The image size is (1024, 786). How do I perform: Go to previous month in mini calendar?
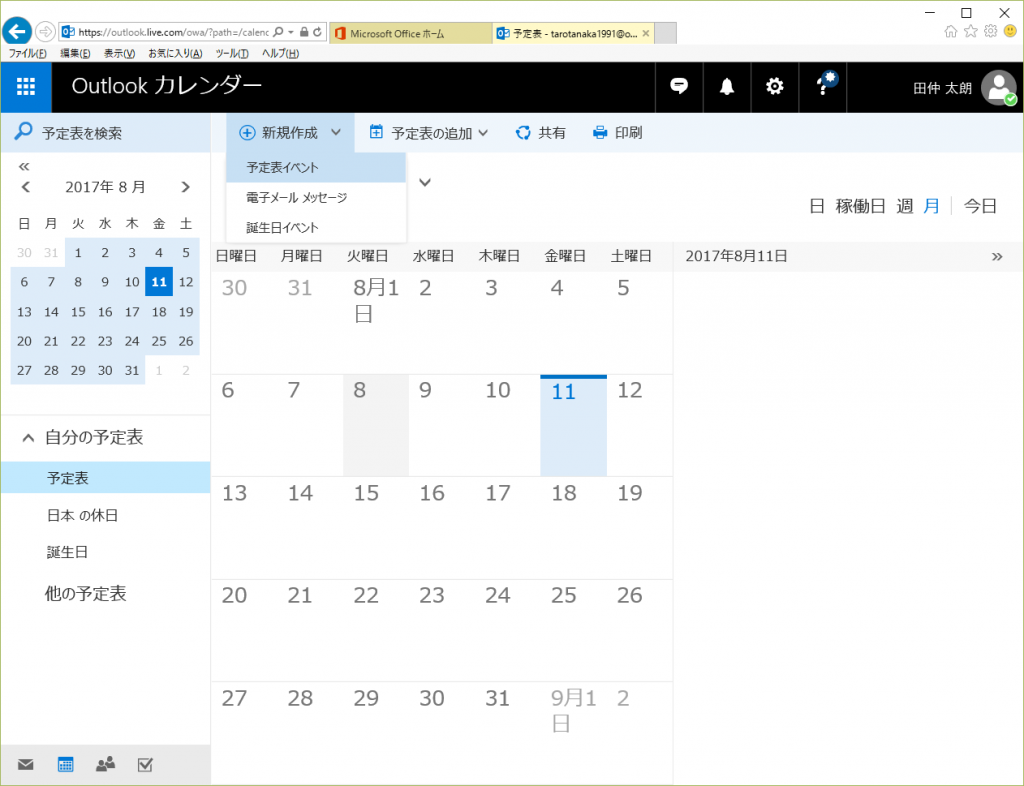click(x=26, y=187)
